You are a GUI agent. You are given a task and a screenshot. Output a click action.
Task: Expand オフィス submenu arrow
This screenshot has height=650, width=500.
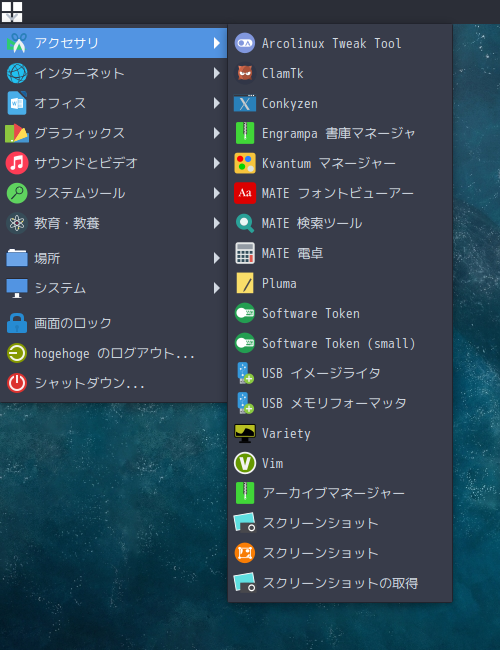tap(216, 103)
